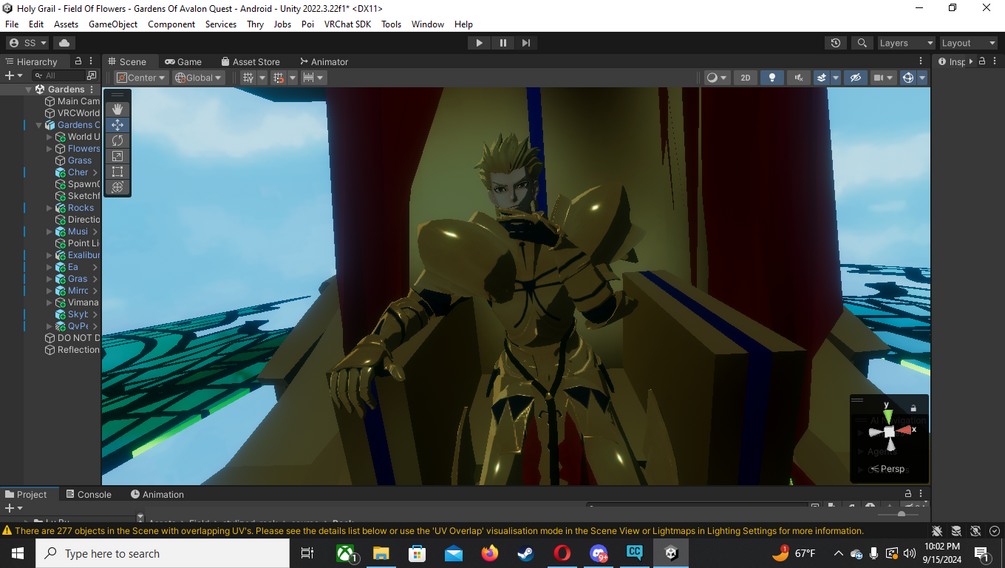Image resolution: width=1005 pixels, height=568 pixels.
Task: Toggle the Inspector panel lock
Action: [x=982, y=61]
